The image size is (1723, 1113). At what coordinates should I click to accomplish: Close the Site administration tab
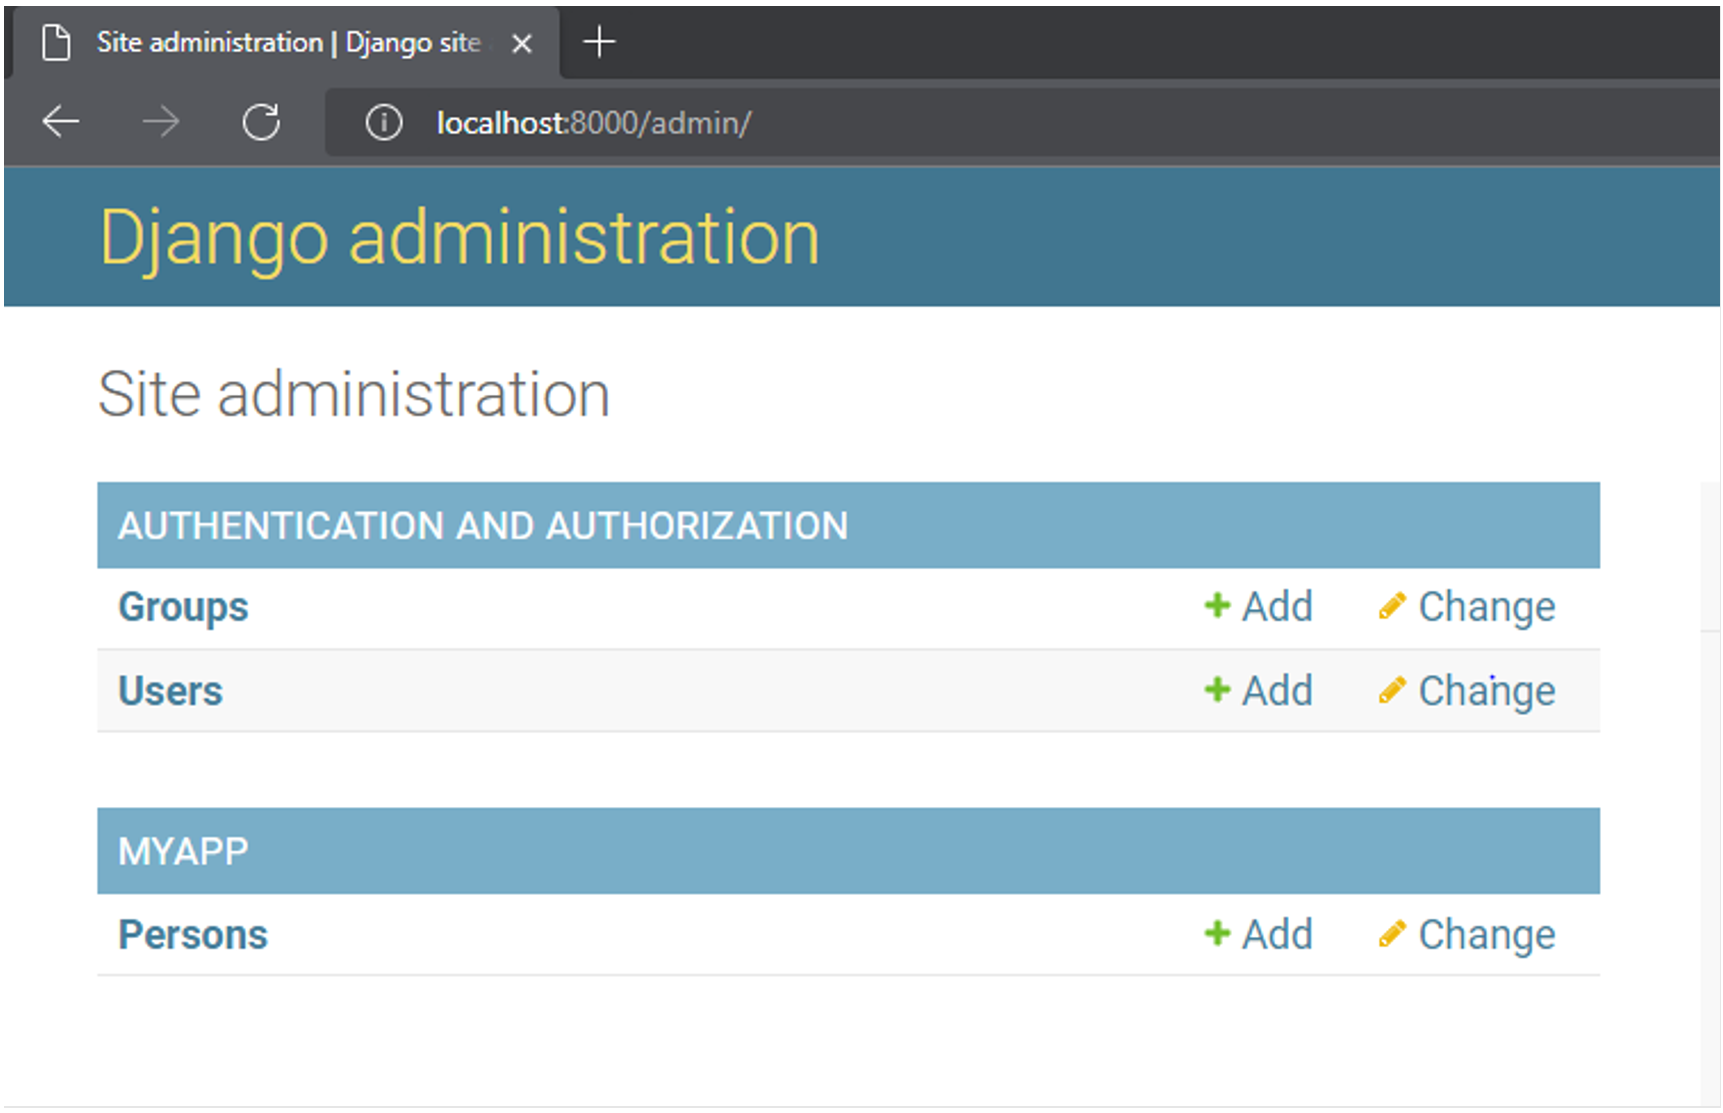pos(521,43)
